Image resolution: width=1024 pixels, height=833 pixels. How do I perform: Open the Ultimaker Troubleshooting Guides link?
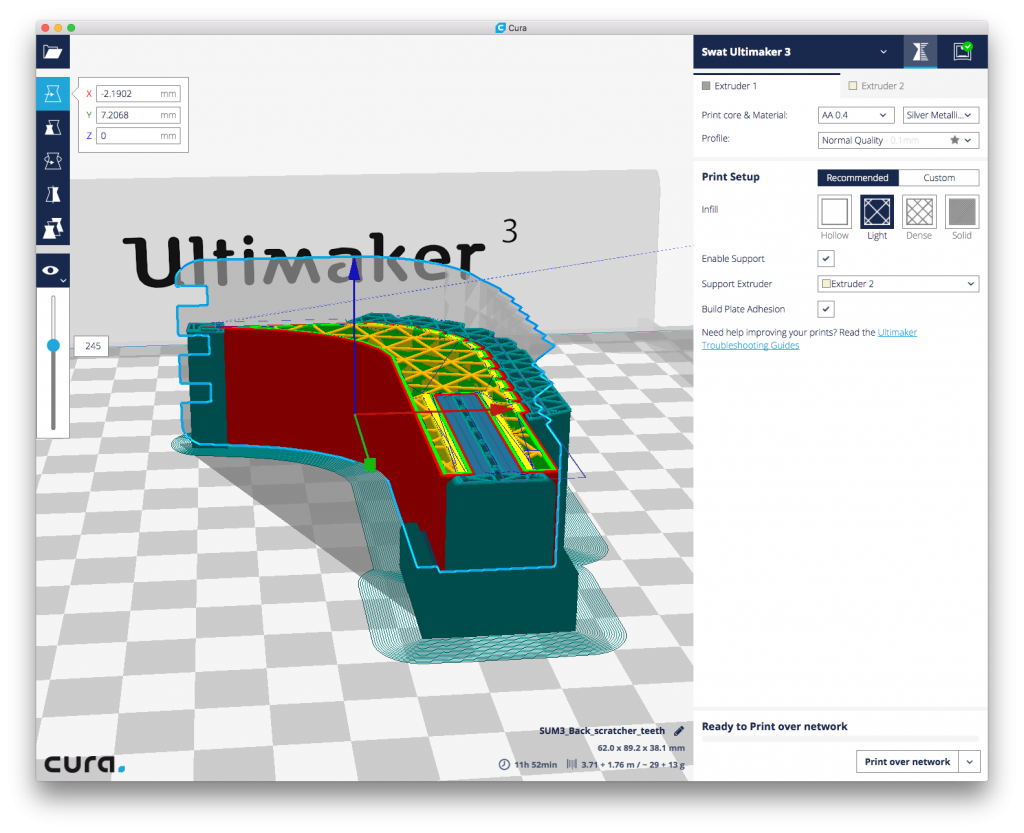tap(809, 339)
